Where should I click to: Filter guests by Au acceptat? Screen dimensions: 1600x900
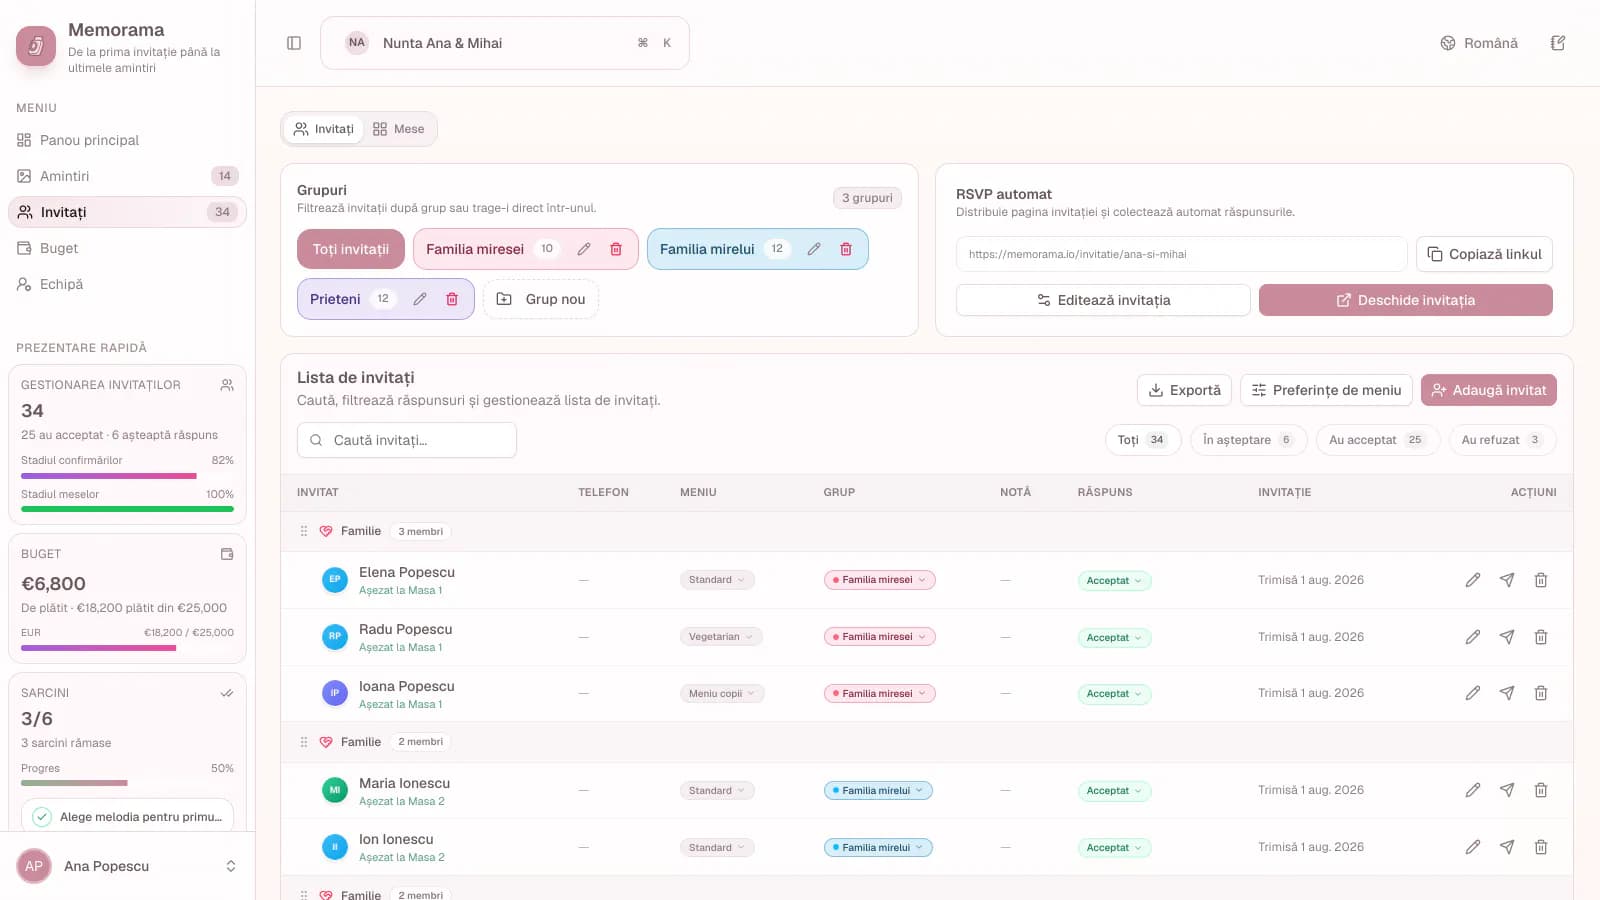[1377, 440]
